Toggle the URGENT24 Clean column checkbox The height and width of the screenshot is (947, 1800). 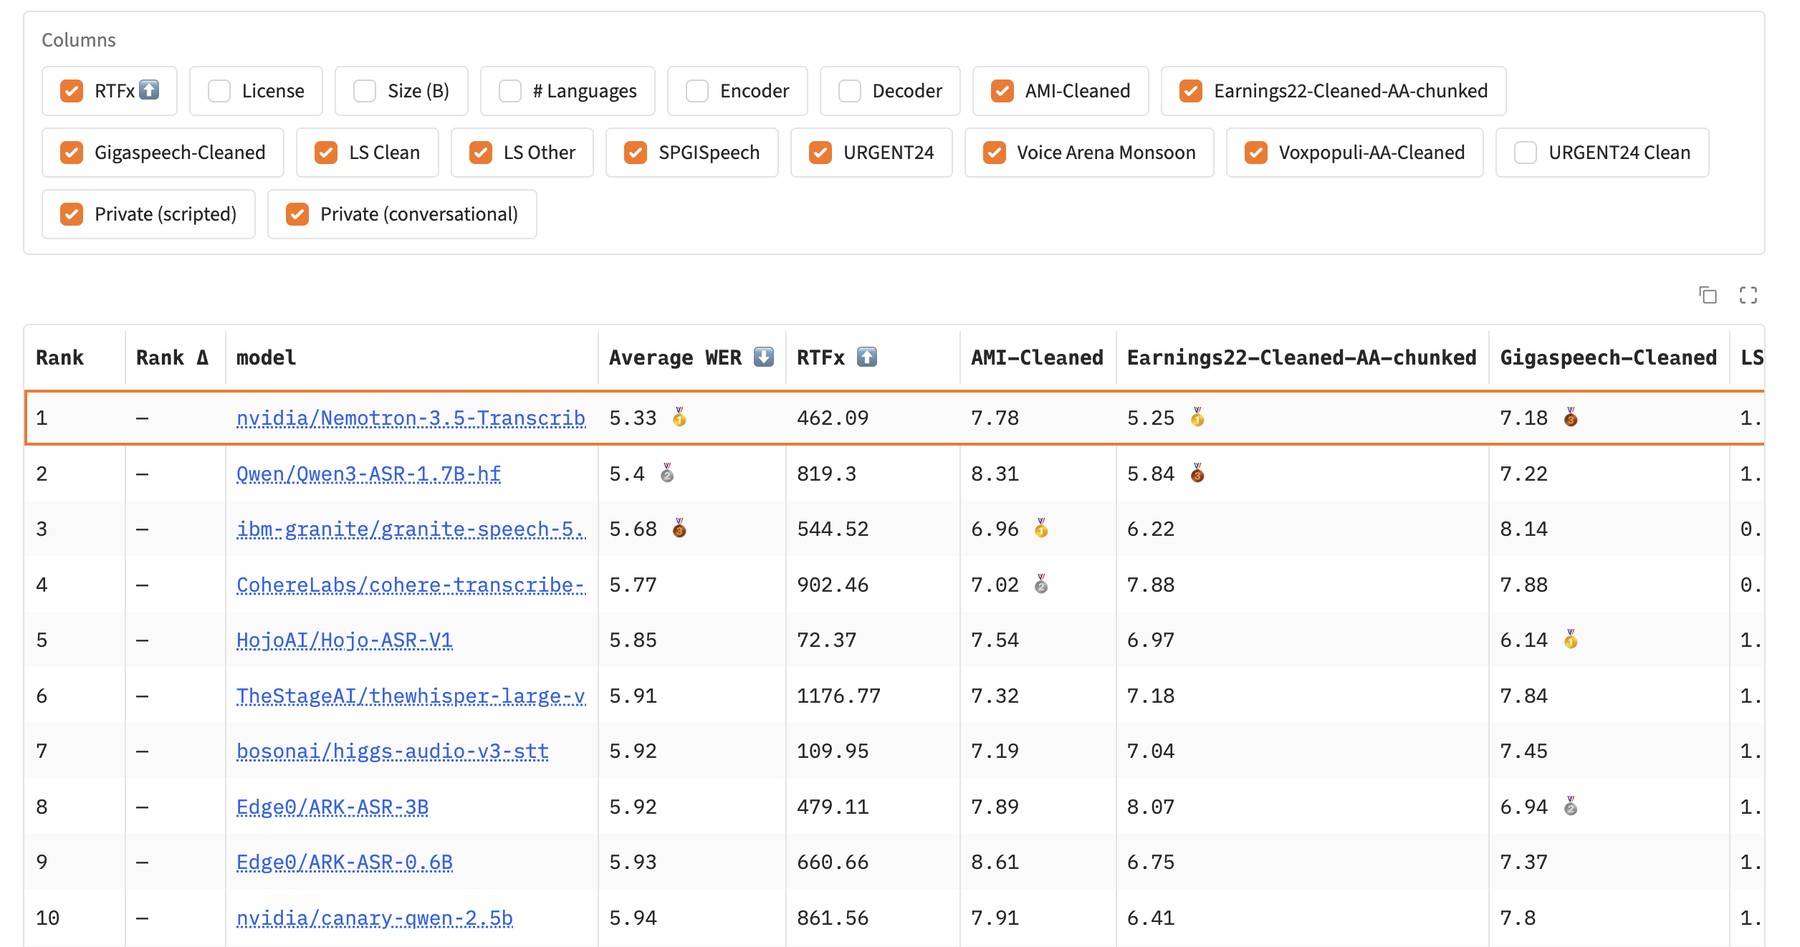tap(1526, 153)
